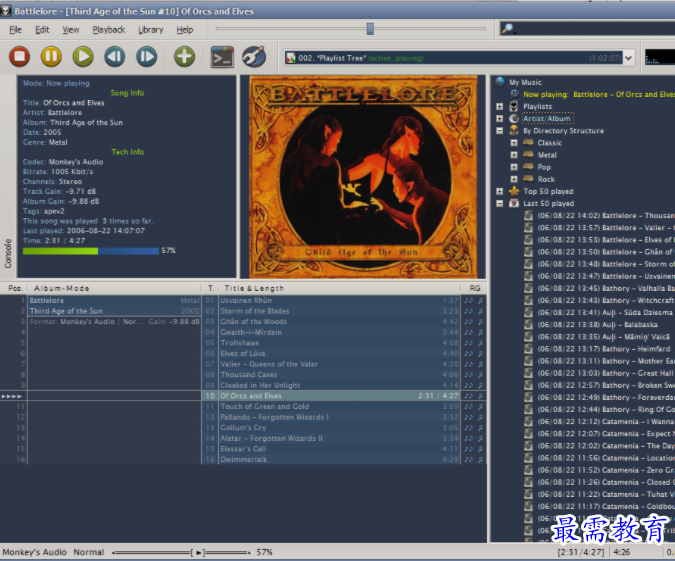
Task: Click the magnifier search icon
Action: (508, 29)
